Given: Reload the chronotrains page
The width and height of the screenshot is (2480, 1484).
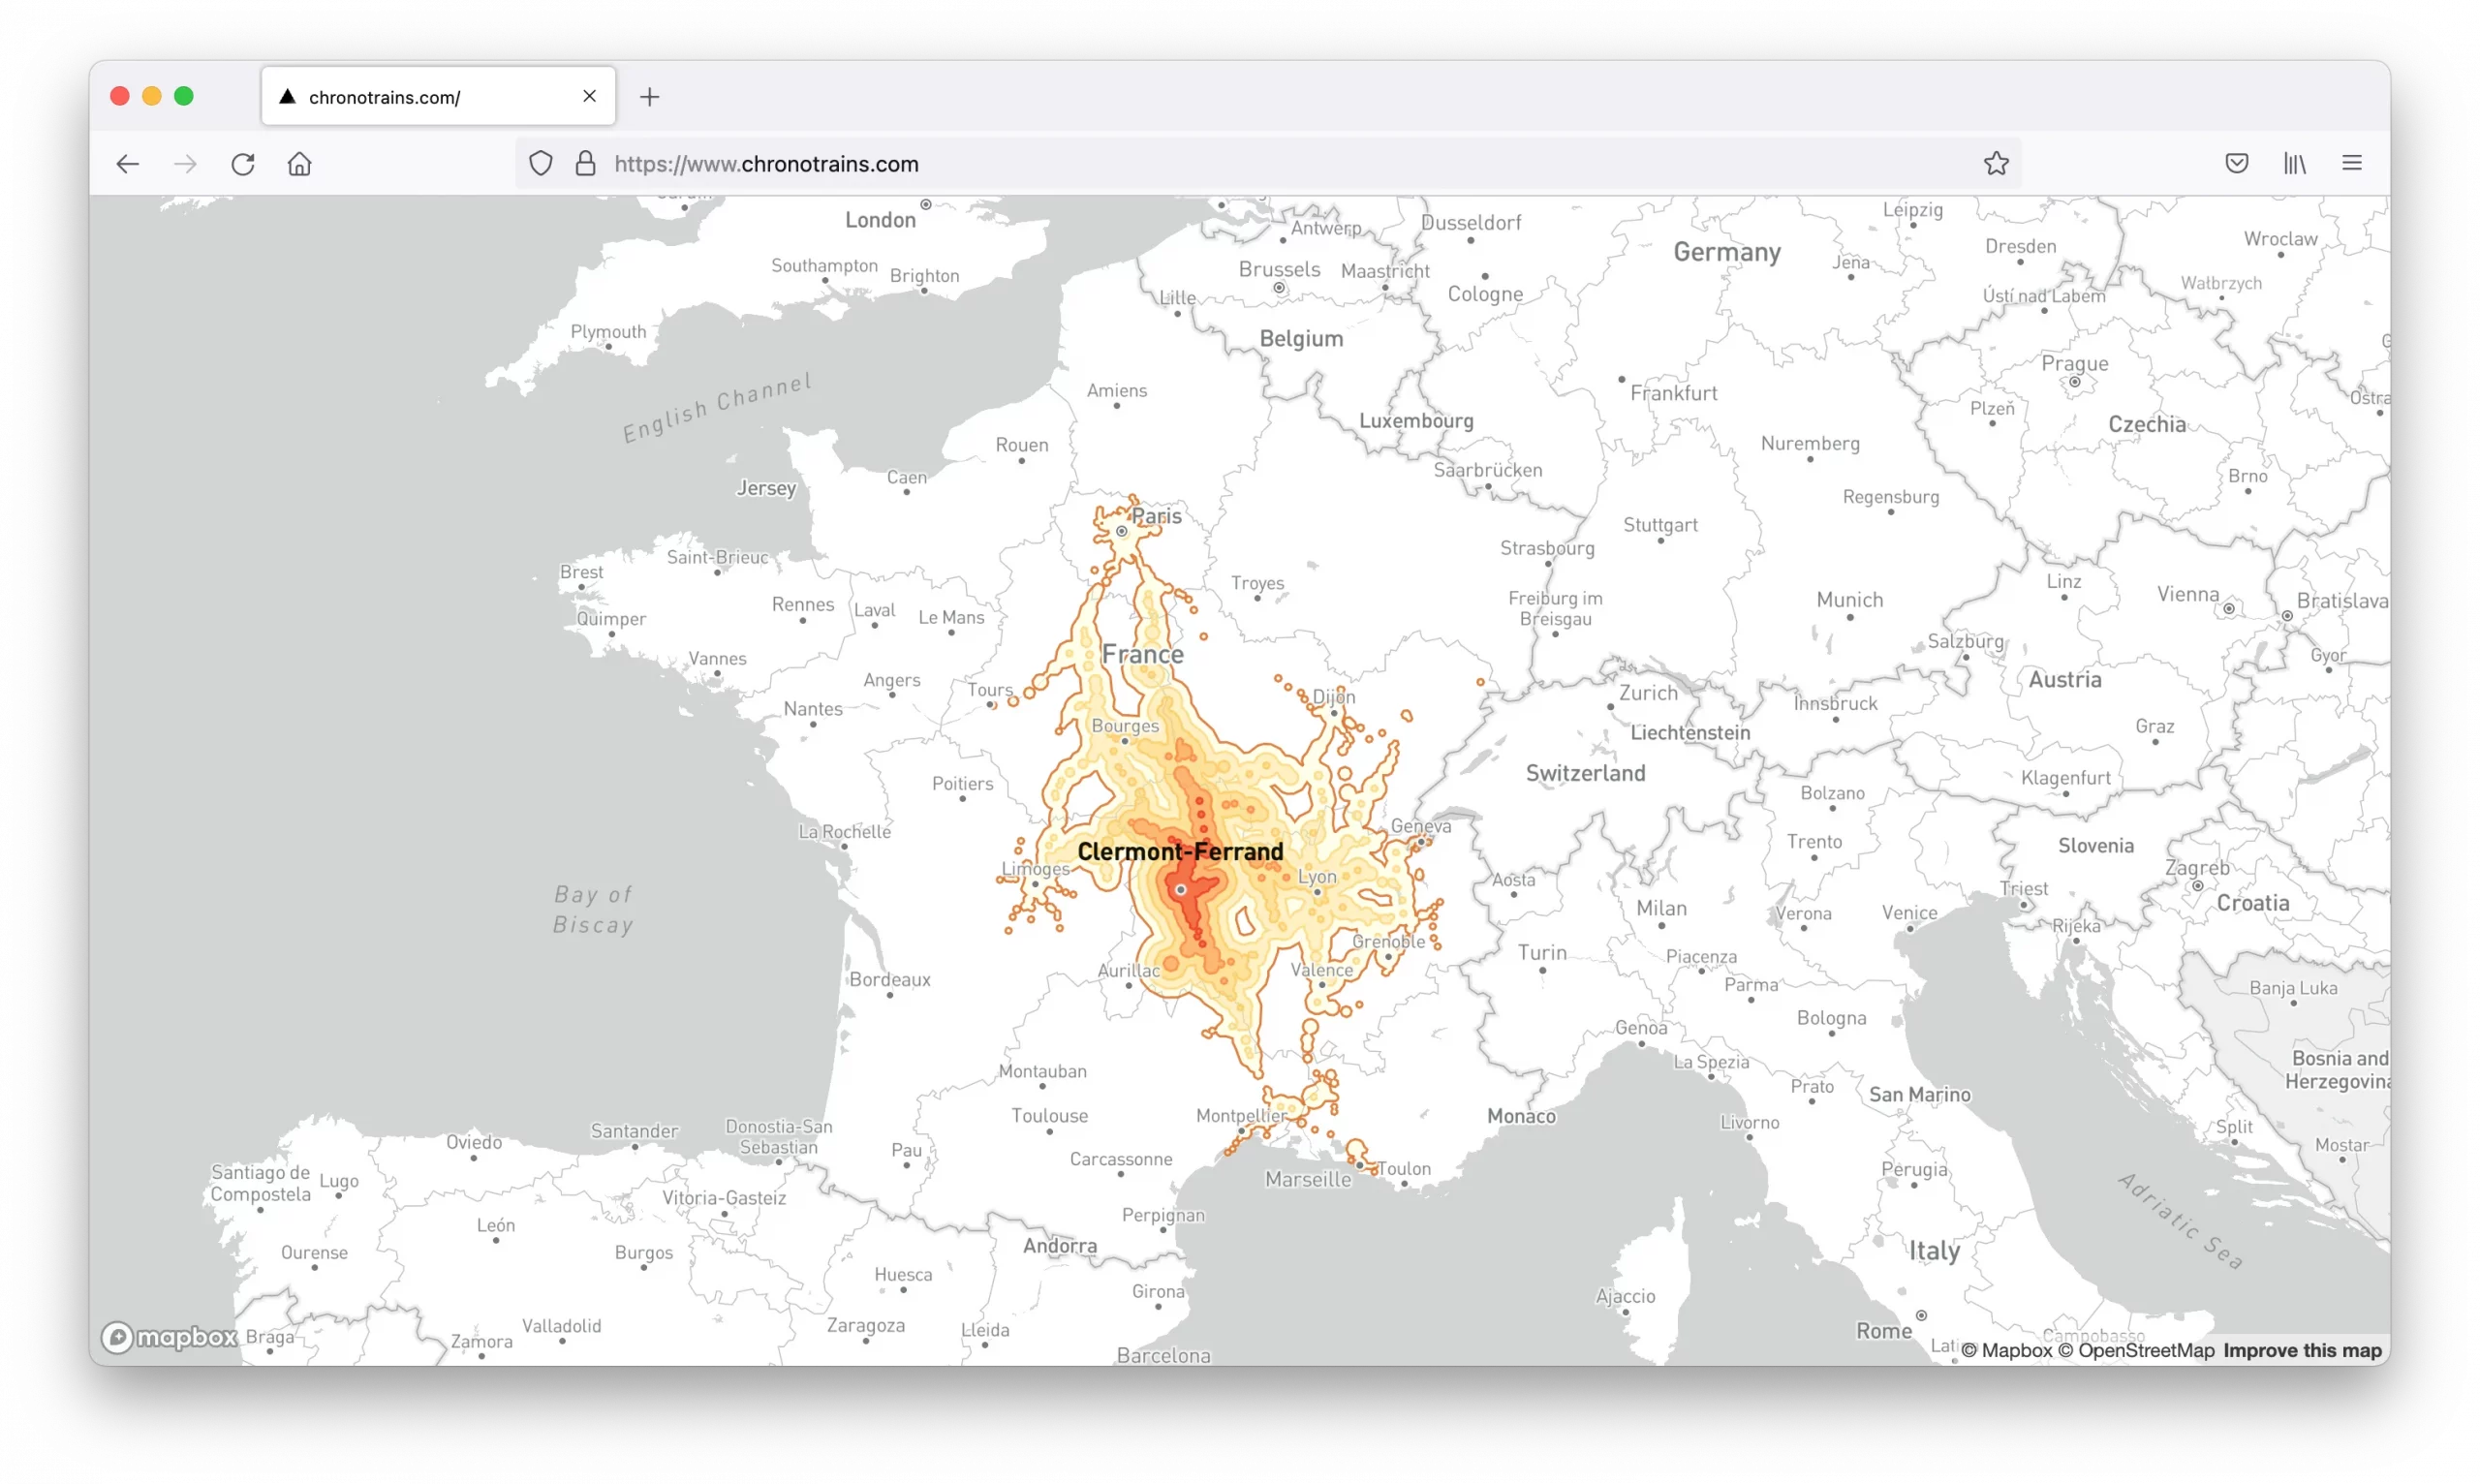Looking at the screenshot, I should tap(243, 164).
